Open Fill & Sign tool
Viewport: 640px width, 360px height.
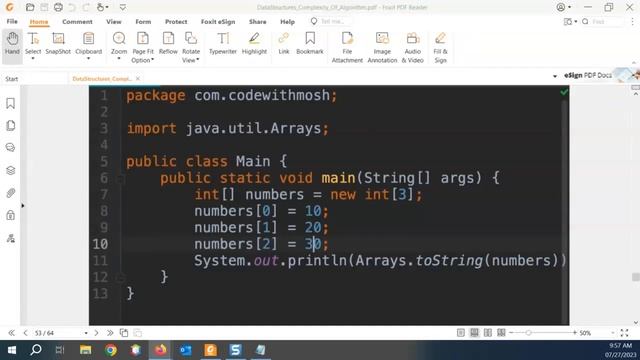(x=440, y=47)
